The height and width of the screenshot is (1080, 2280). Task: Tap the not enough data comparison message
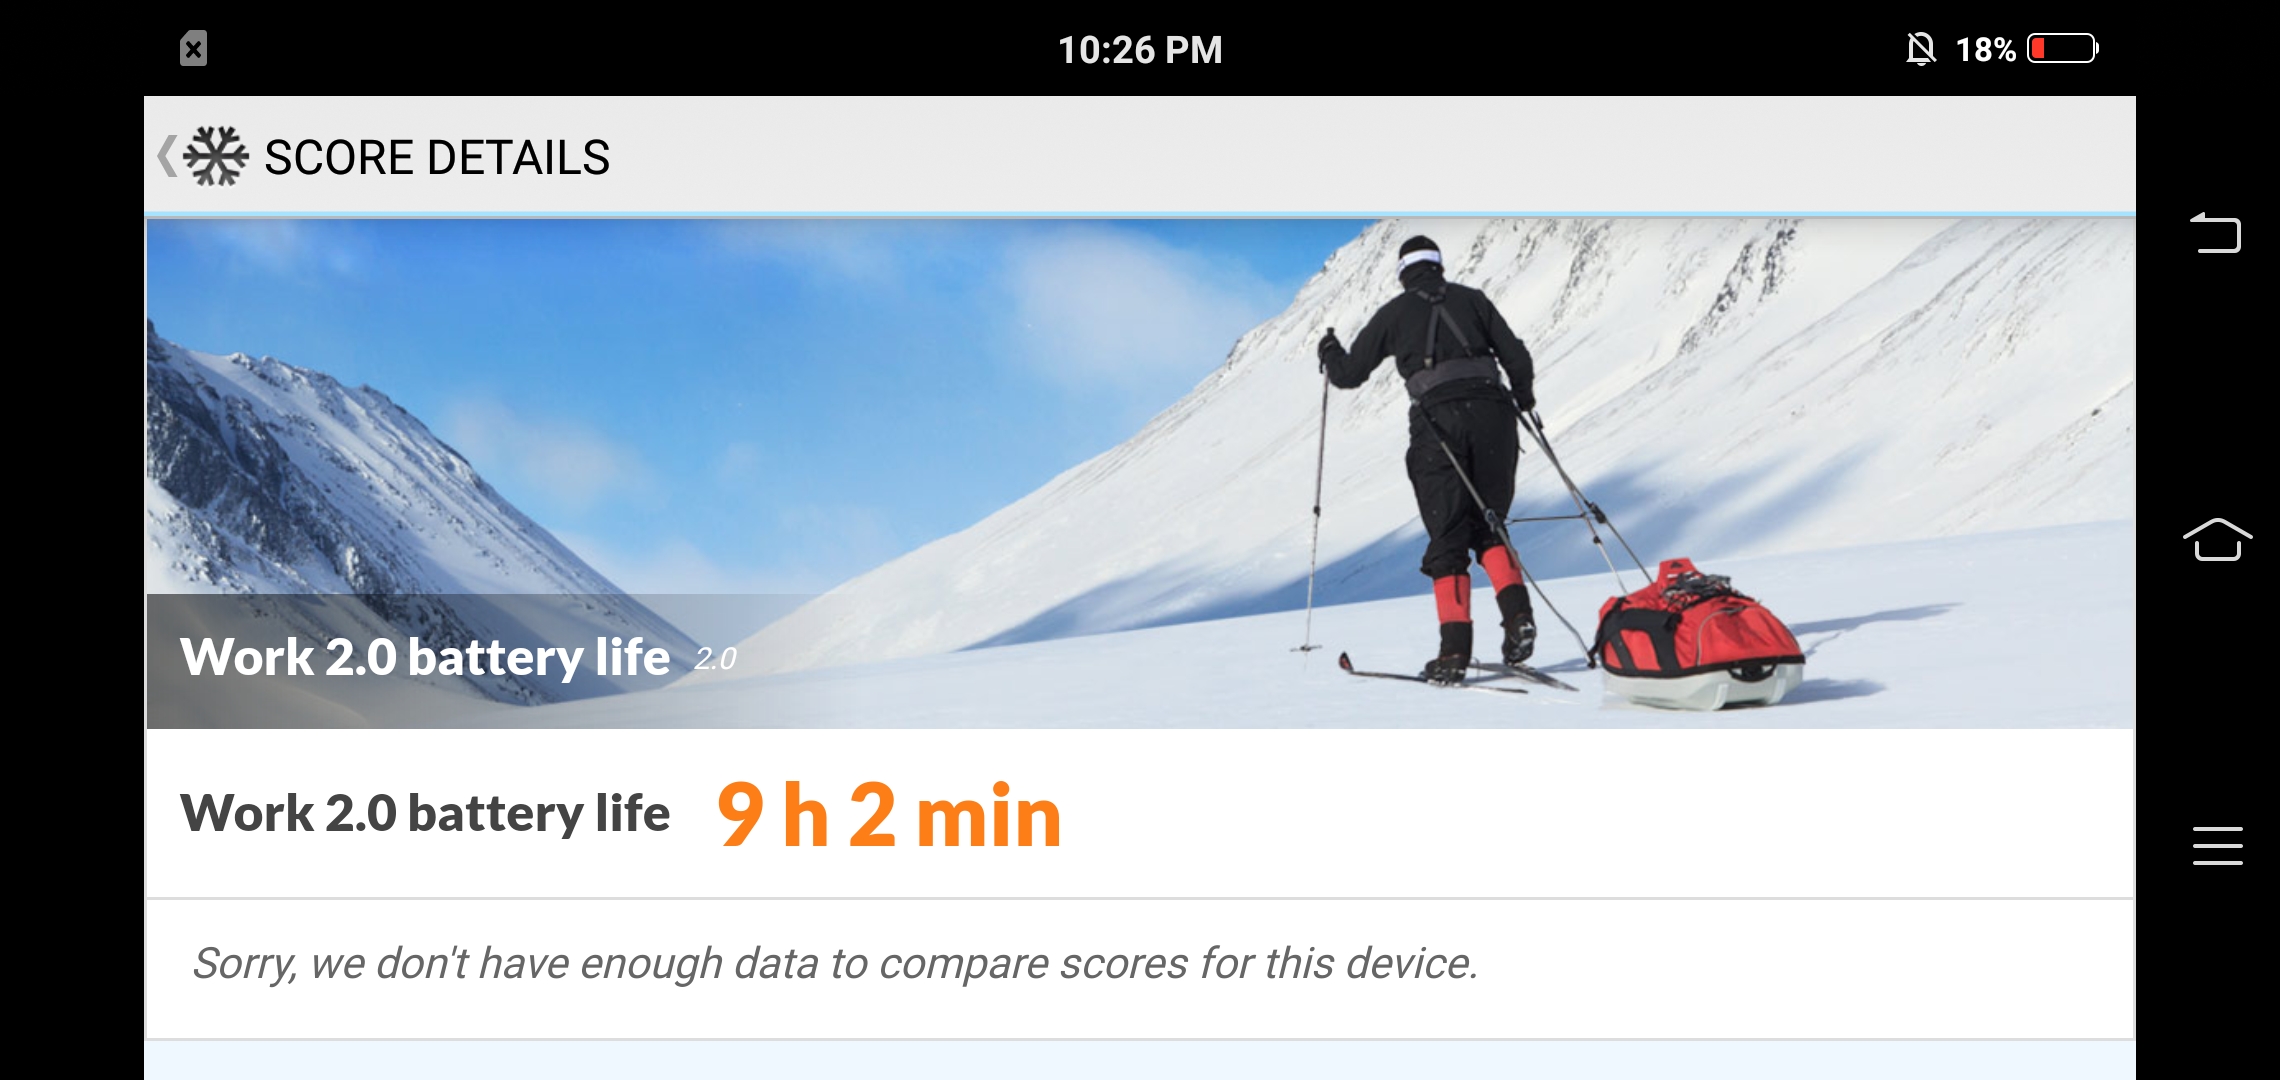[835, 964]
